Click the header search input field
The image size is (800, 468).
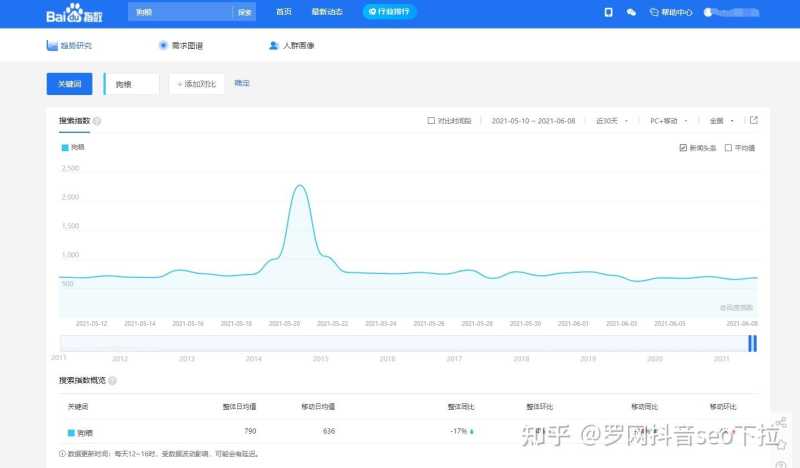point(180,12)
